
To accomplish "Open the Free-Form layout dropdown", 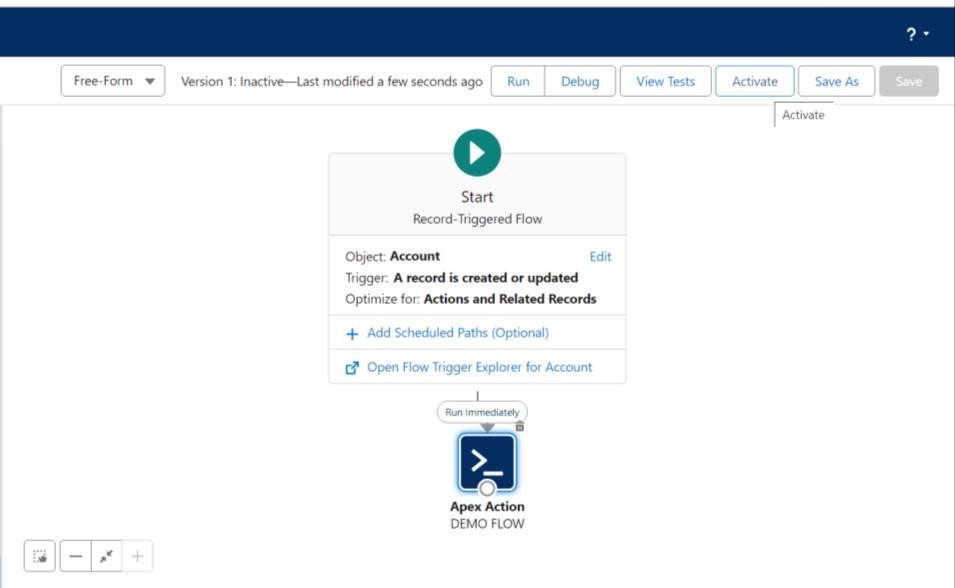I will pyautogui.click(x=113, y=81).
